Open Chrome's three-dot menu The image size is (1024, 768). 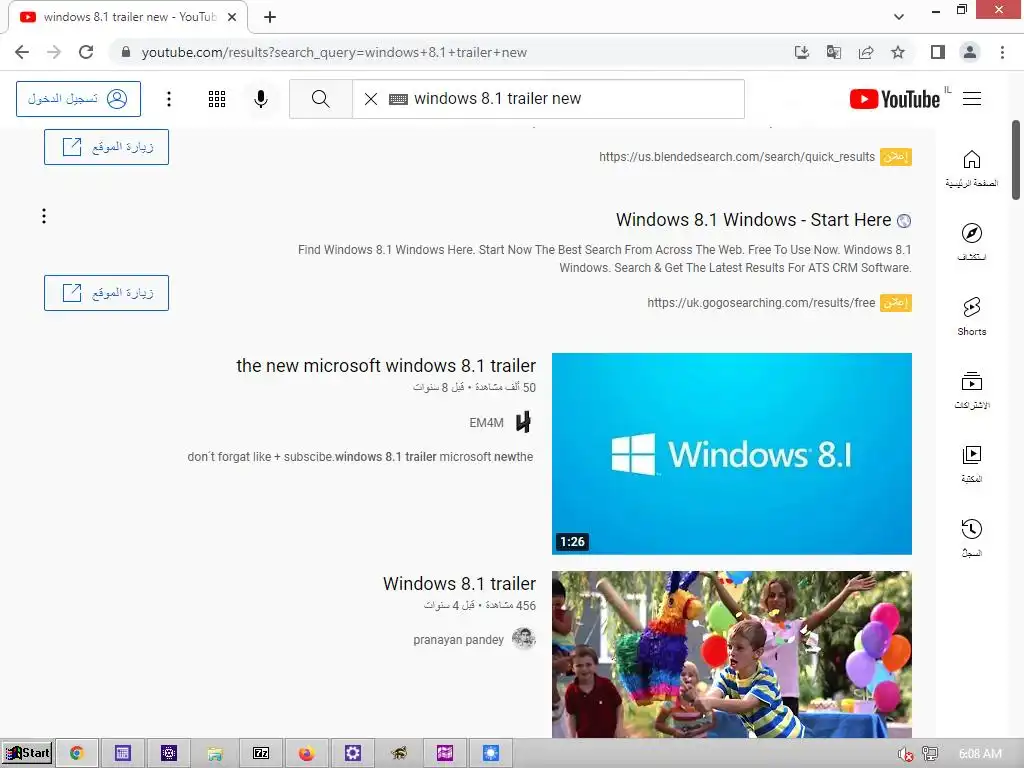[x=1002, y=52]
